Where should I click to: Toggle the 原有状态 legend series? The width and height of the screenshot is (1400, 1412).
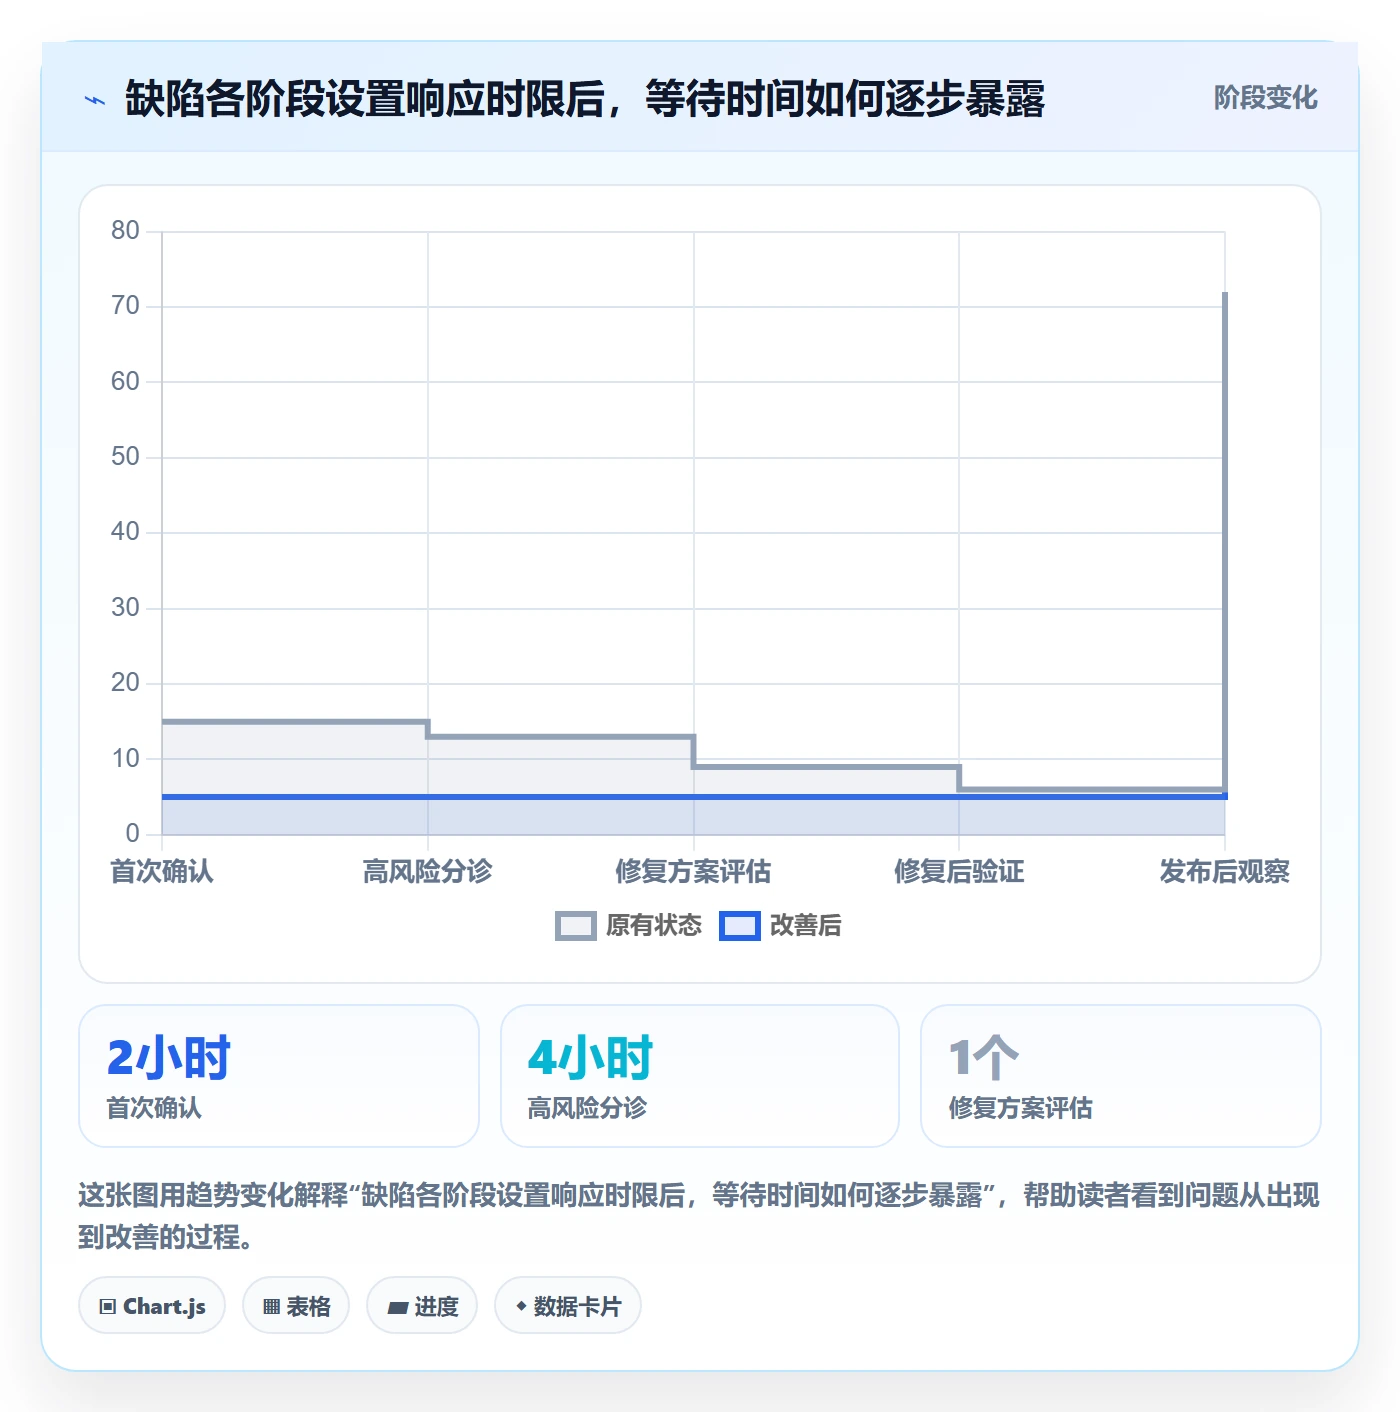pyautogui.click(x=629, y=926)
